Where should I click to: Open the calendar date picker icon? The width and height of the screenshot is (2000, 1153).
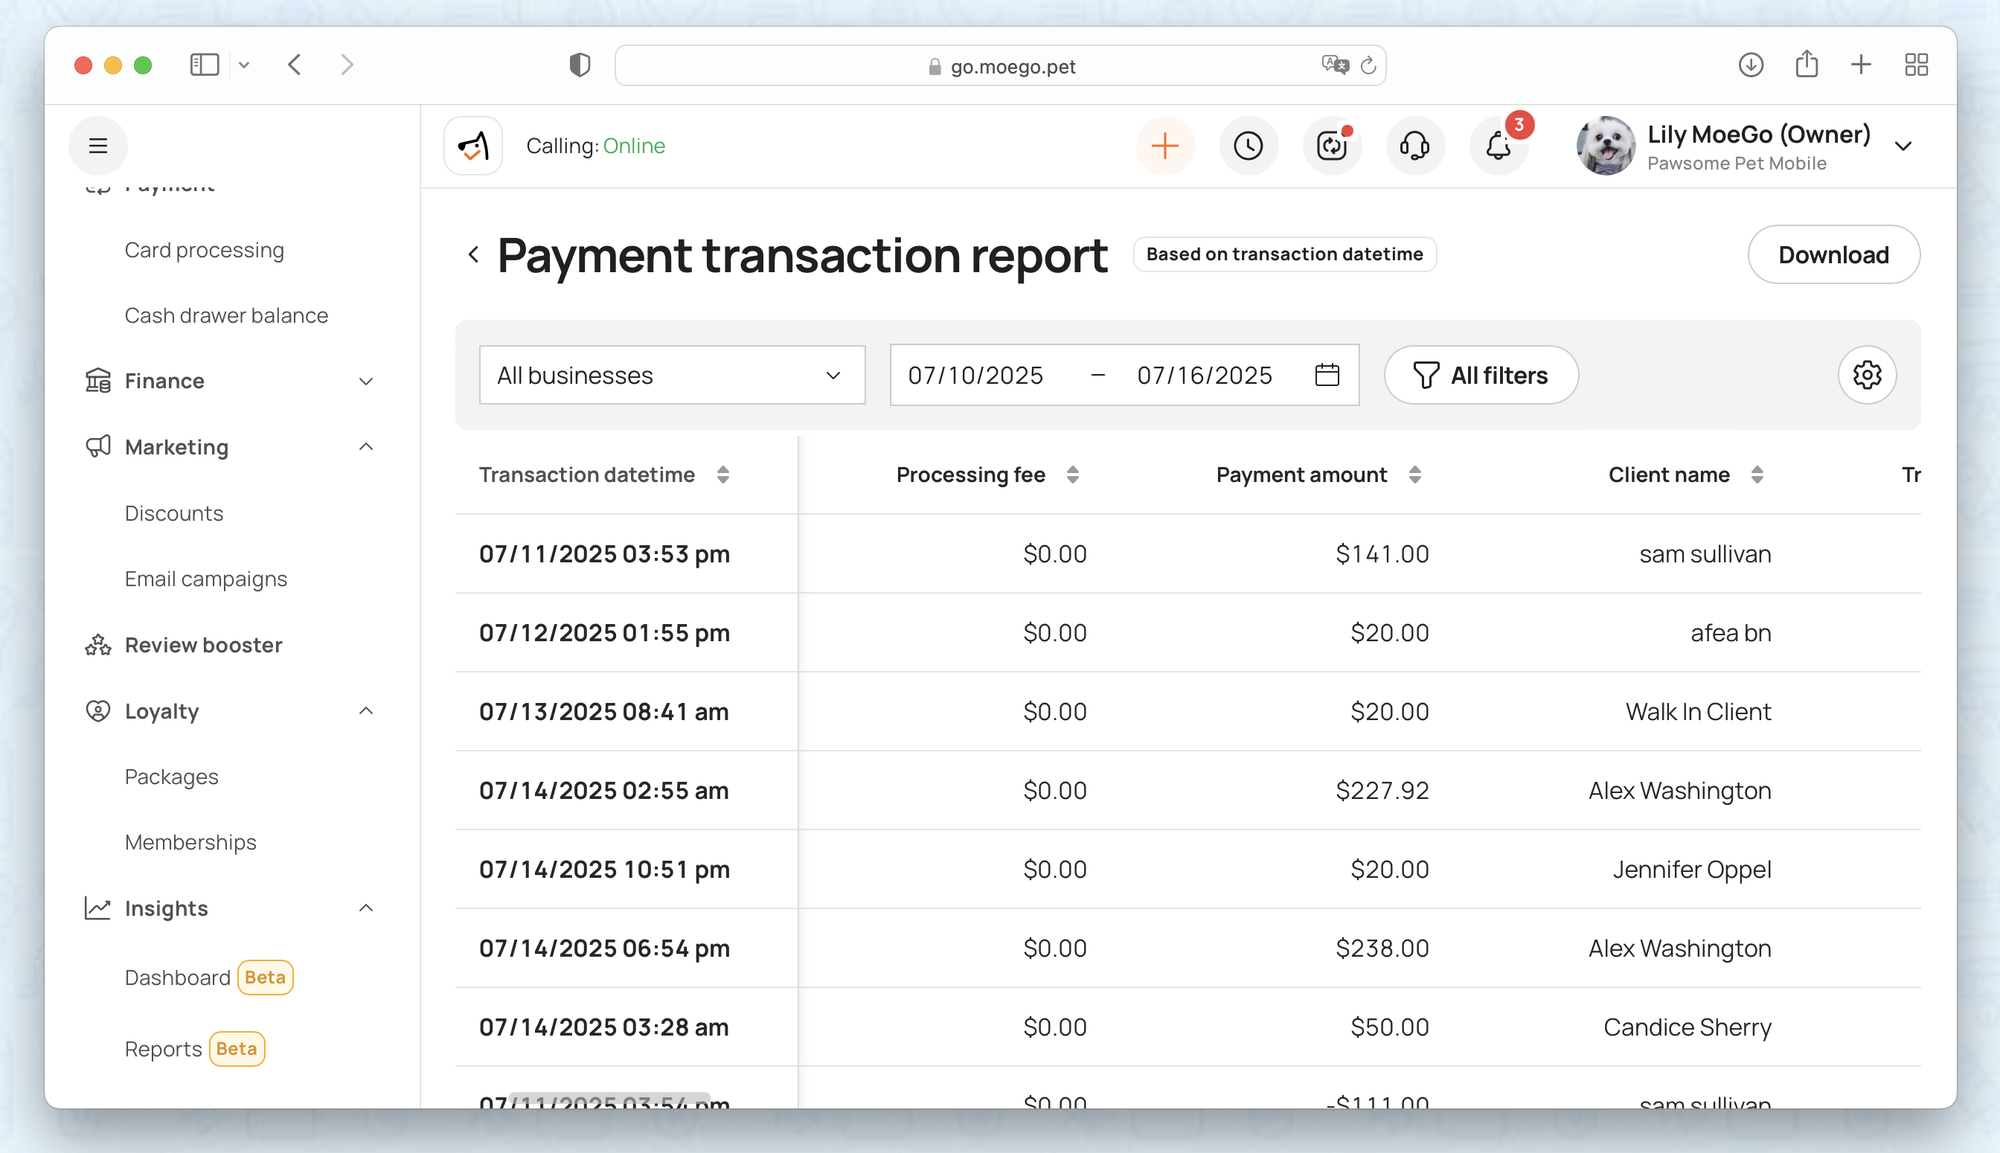(1327, 375)
